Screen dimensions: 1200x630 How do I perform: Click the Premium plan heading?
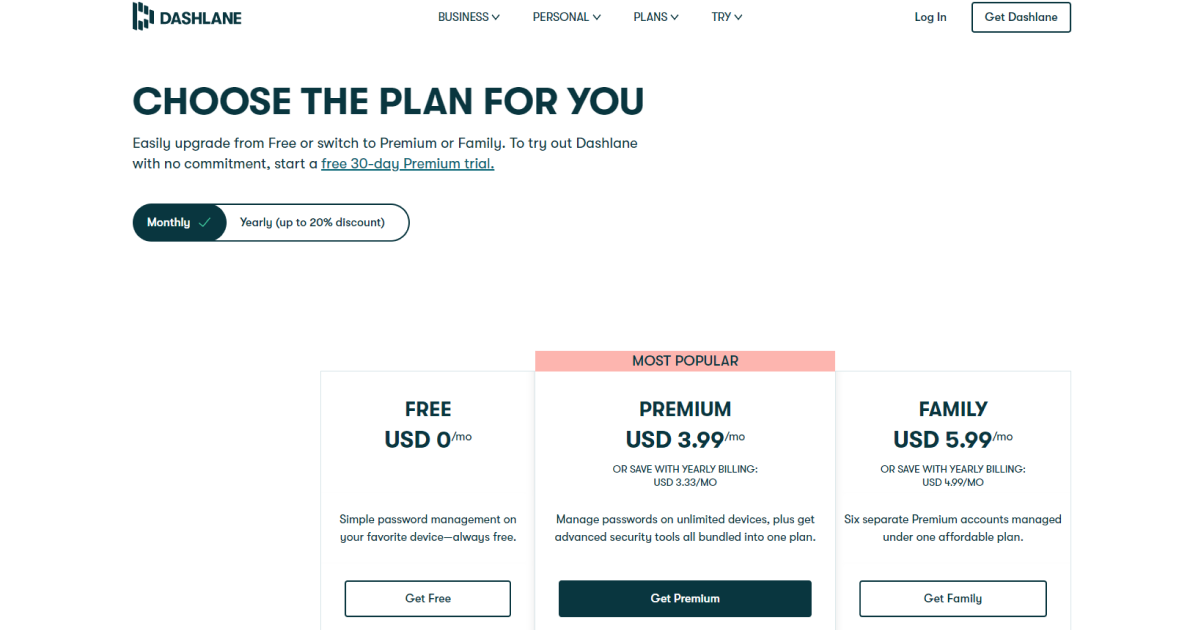tap(685, 409)
